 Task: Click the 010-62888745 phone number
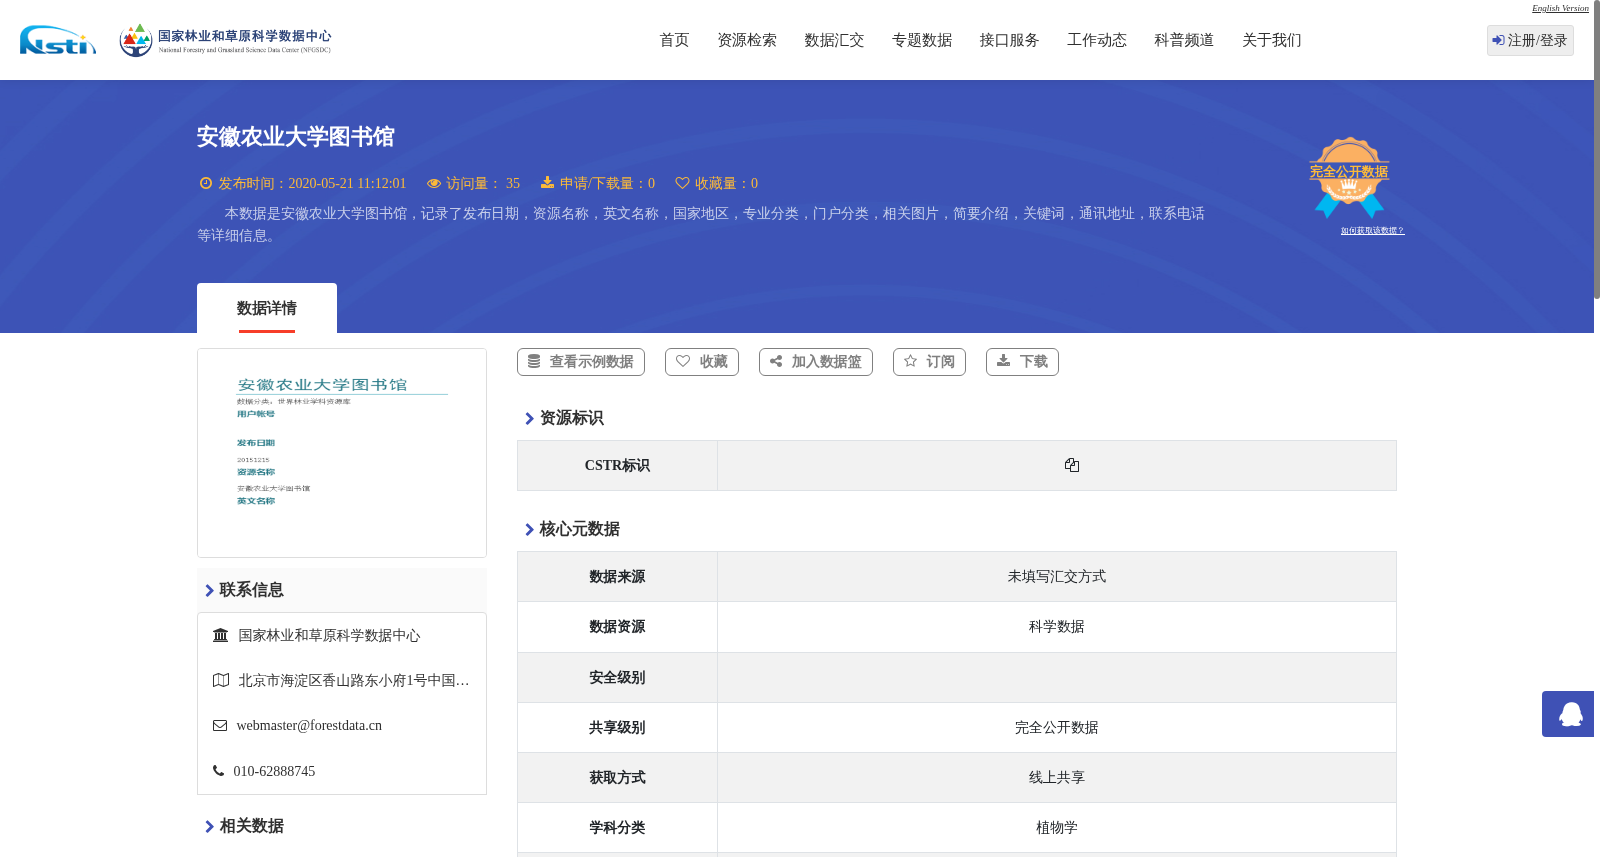pos(274,771)
